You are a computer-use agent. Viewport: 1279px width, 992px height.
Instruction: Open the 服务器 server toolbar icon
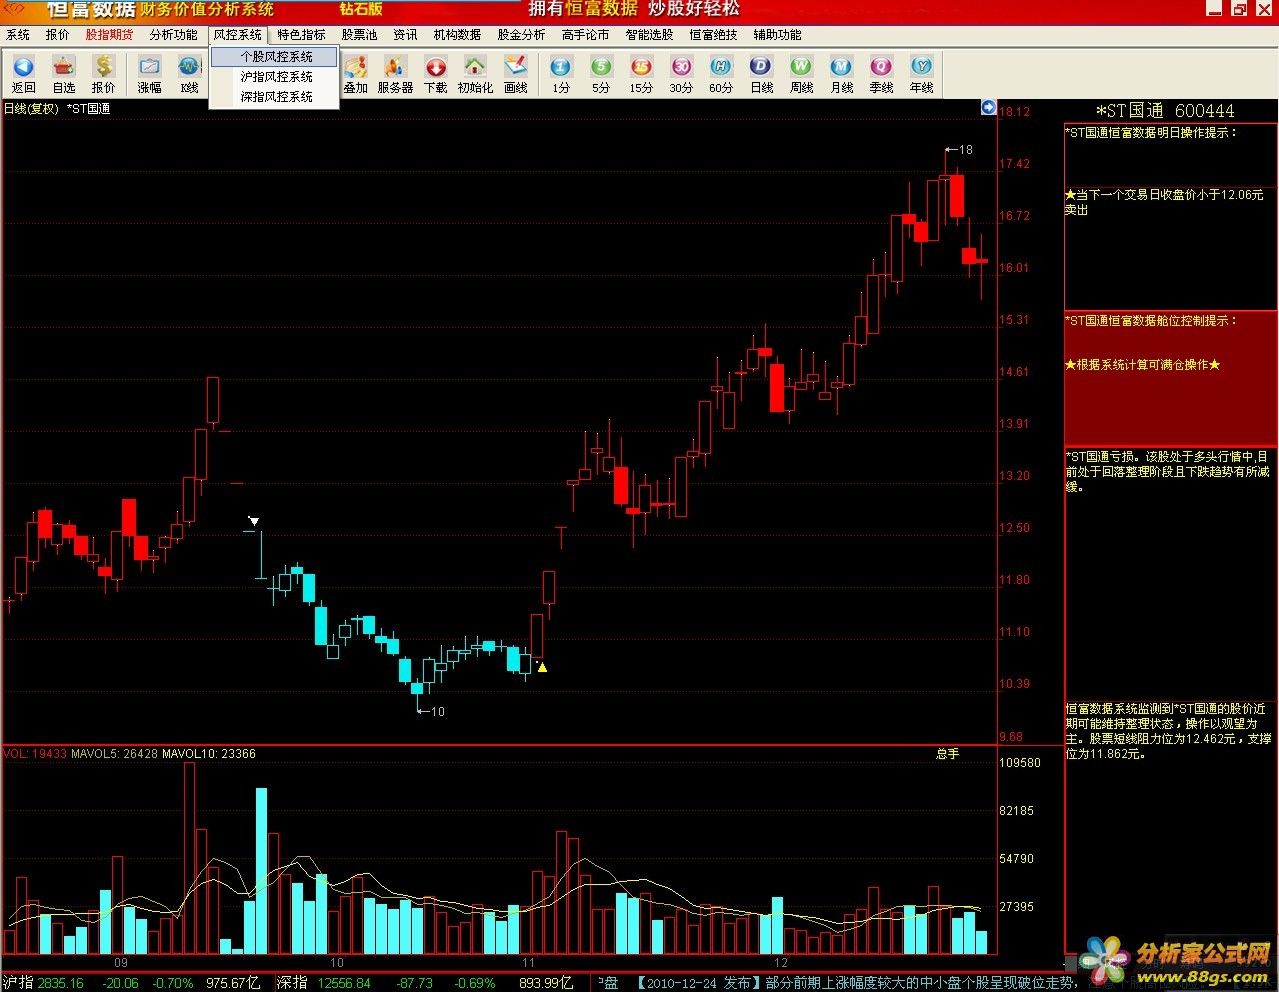[x=395, y=75]
